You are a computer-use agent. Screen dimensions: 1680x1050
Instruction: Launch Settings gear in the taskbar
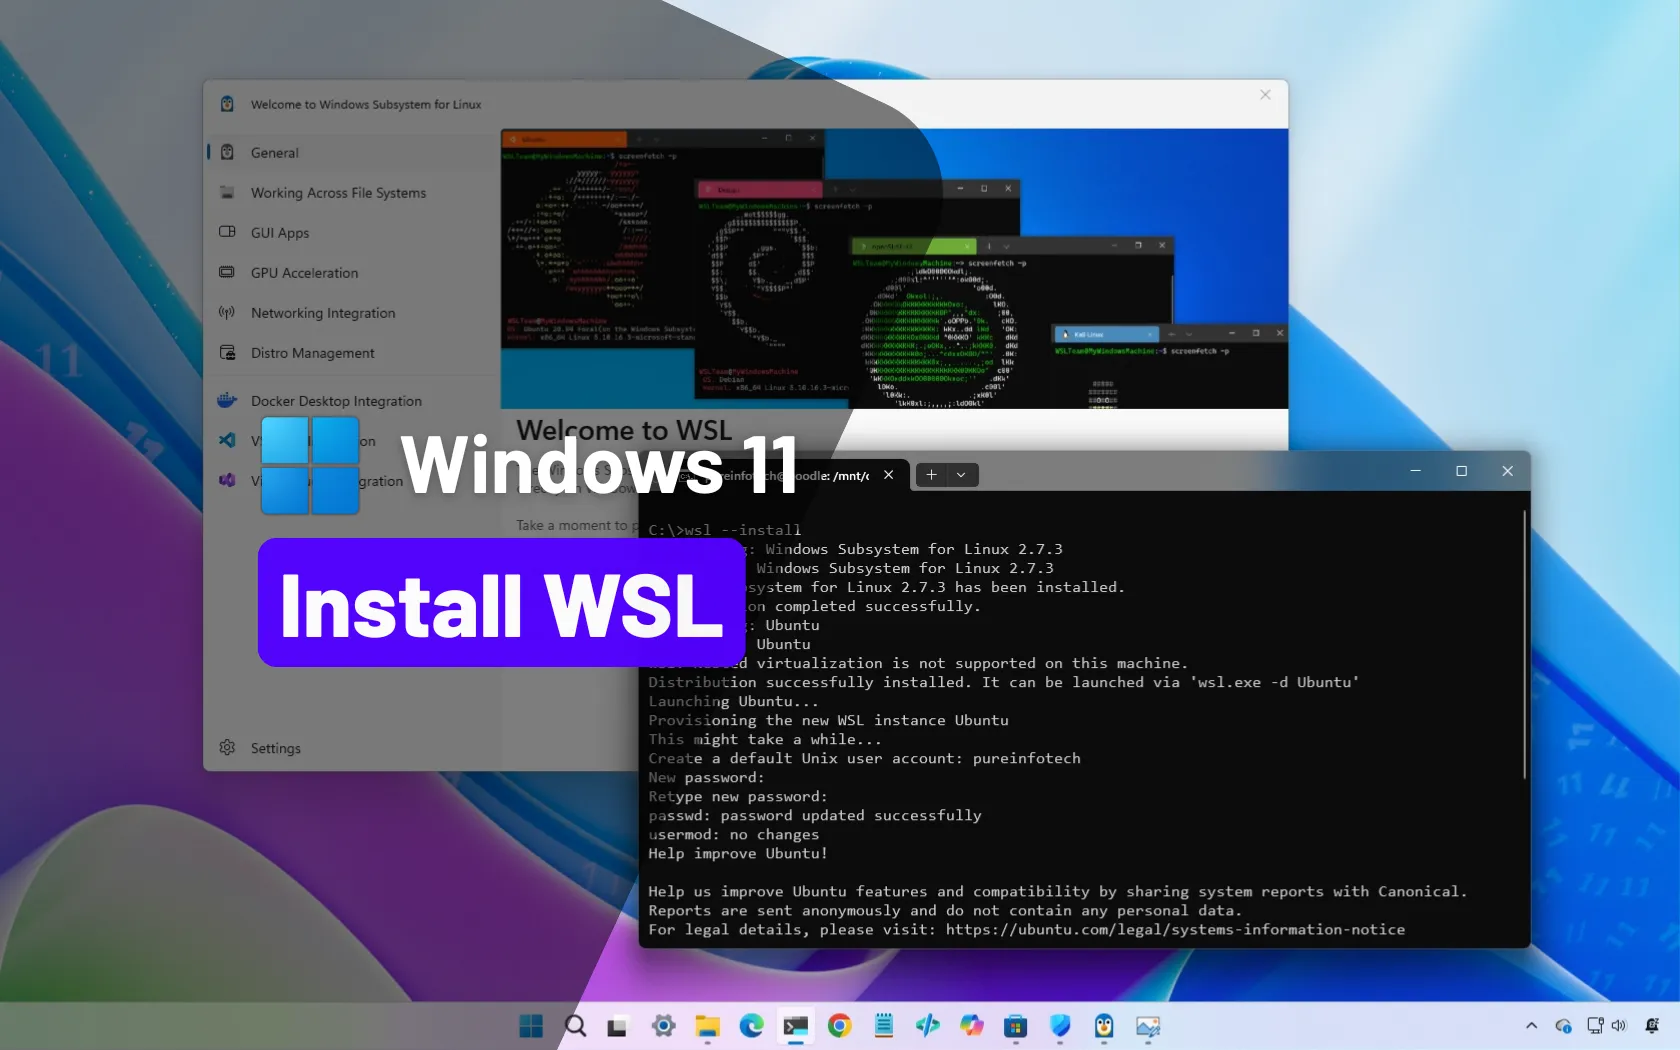click(663, 1026)
